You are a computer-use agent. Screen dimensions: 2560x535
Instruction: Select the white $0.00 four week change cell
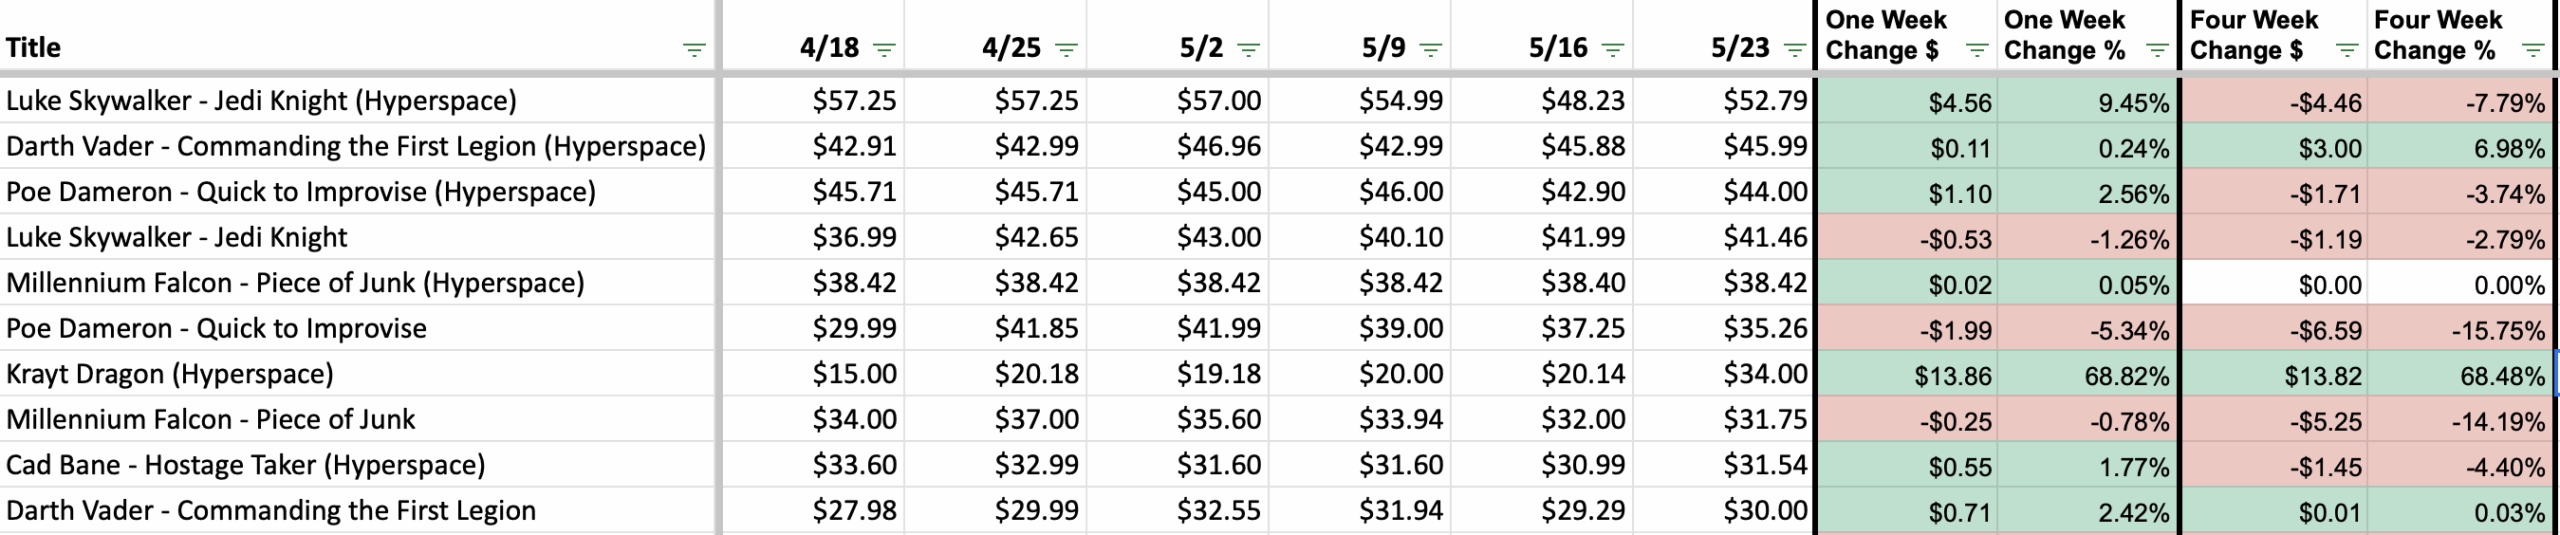tap(2275, 284)
